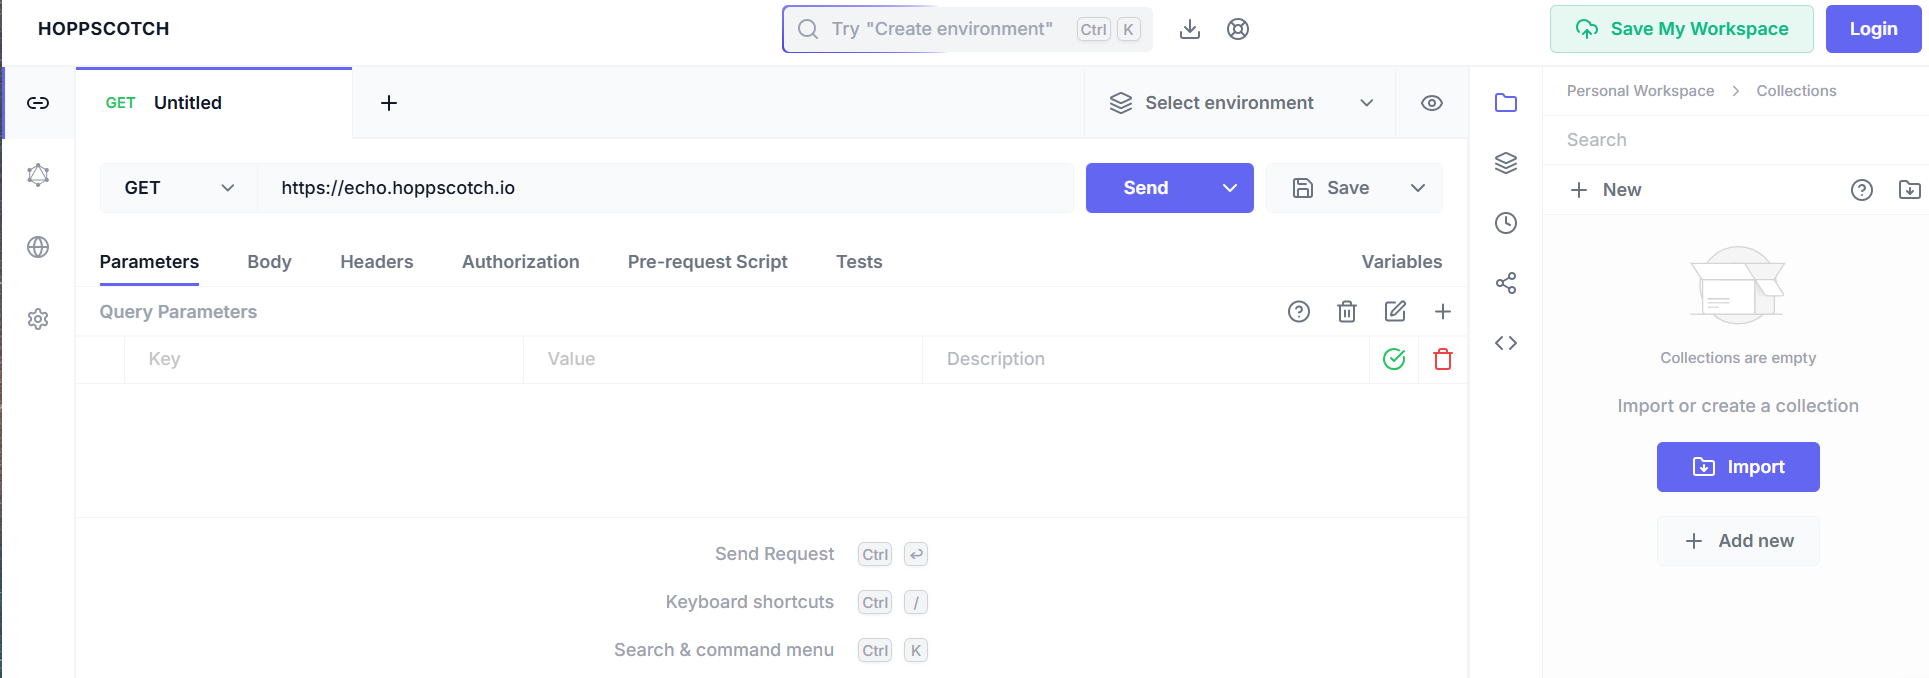The image size is (1929, 678).
Task: Expand the Save options arrow
Action: [1418, 188]
